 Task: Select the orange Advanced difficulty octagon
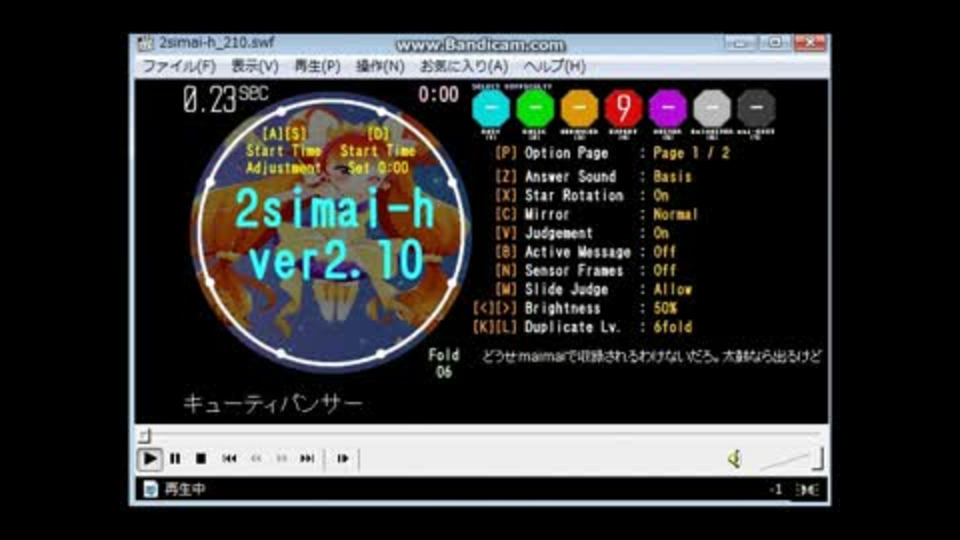point(579,108)
